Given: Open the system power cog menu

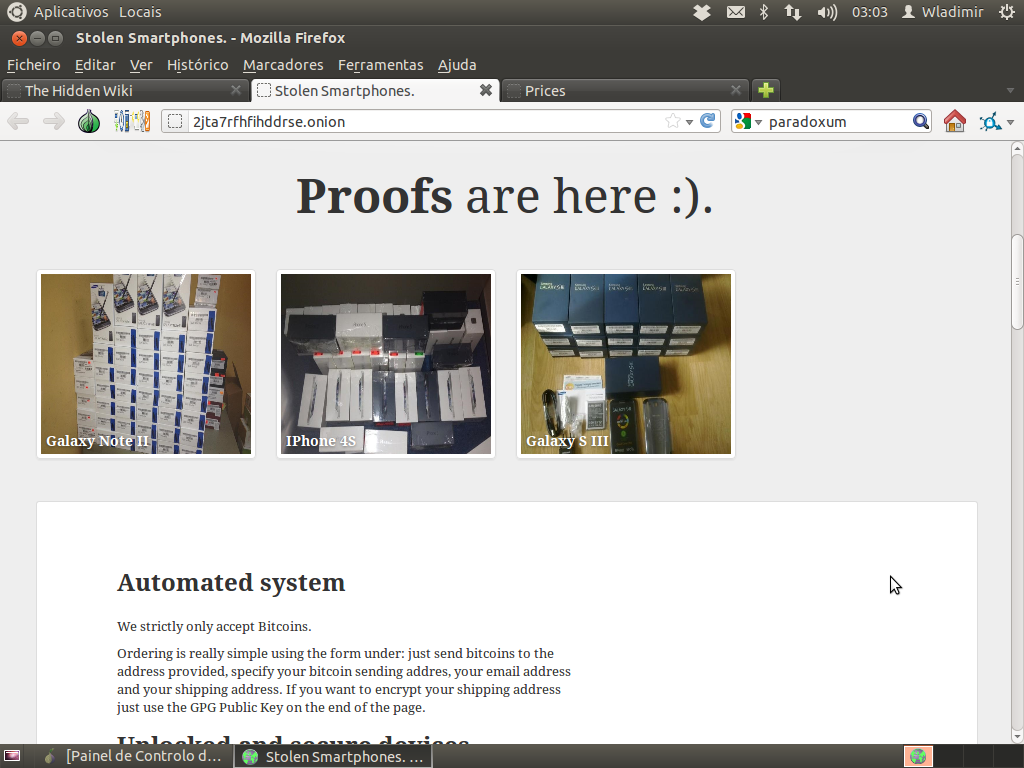Looking at the screenshot, I should pos(1007,12).
